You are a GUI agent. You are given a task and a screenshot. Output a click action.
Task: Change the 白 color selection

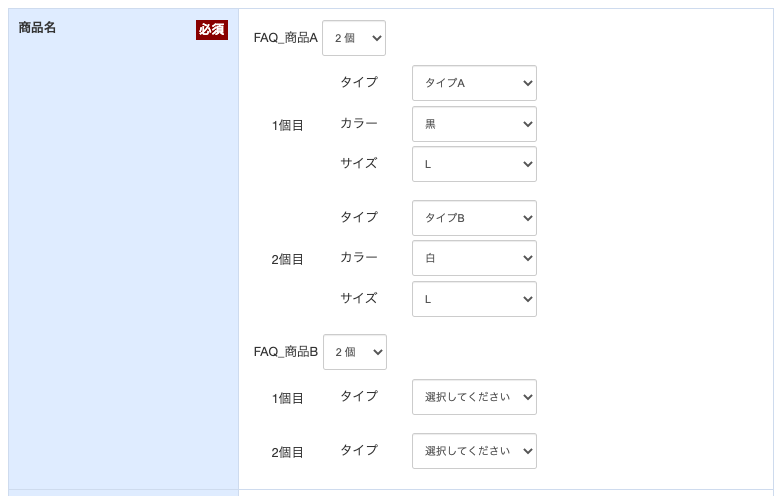474,258
